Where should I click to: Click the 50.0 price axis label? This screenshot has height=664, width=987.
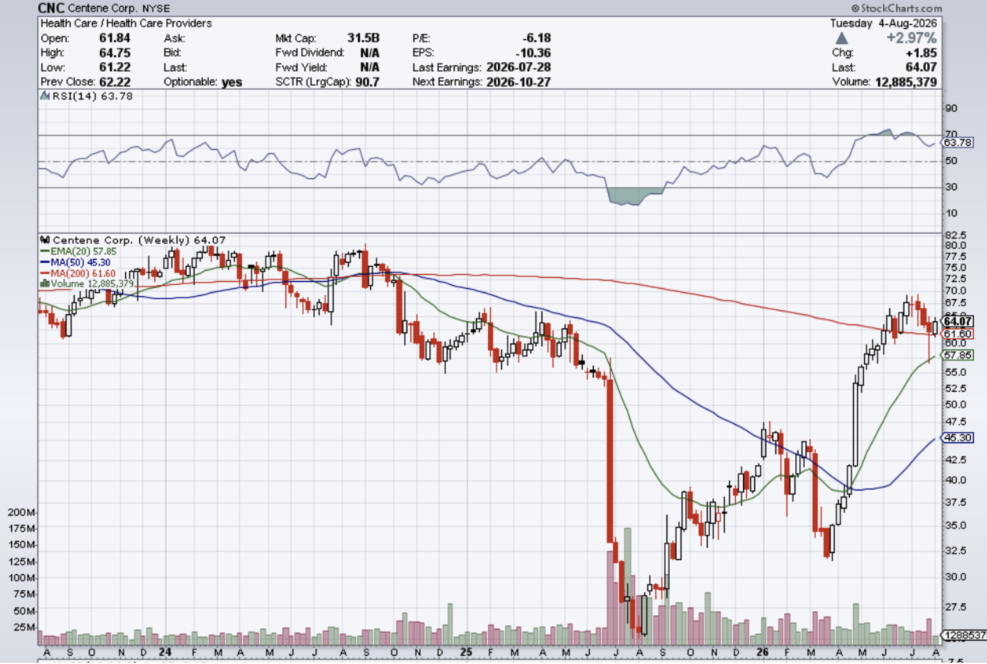[955, 404]
